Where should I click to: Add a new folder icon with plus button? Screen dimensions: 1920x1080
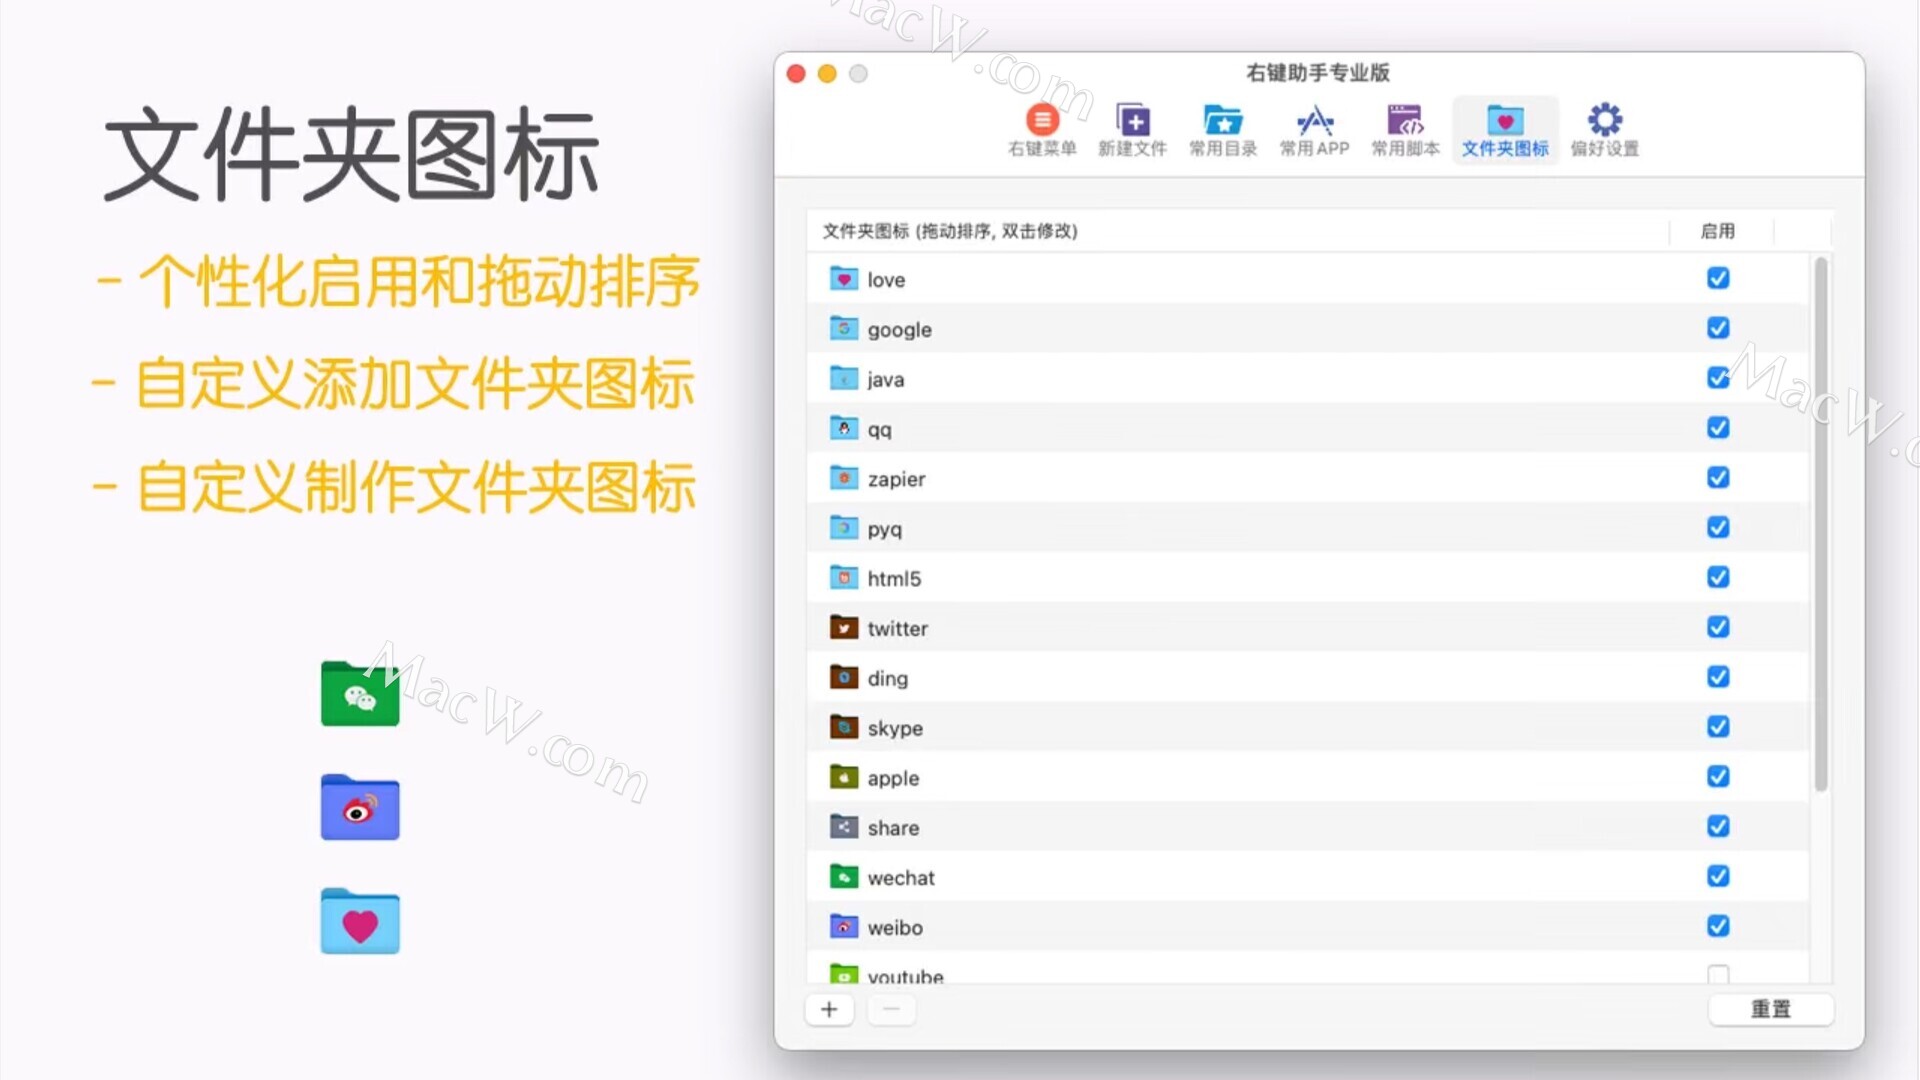tap(829, 1010)
